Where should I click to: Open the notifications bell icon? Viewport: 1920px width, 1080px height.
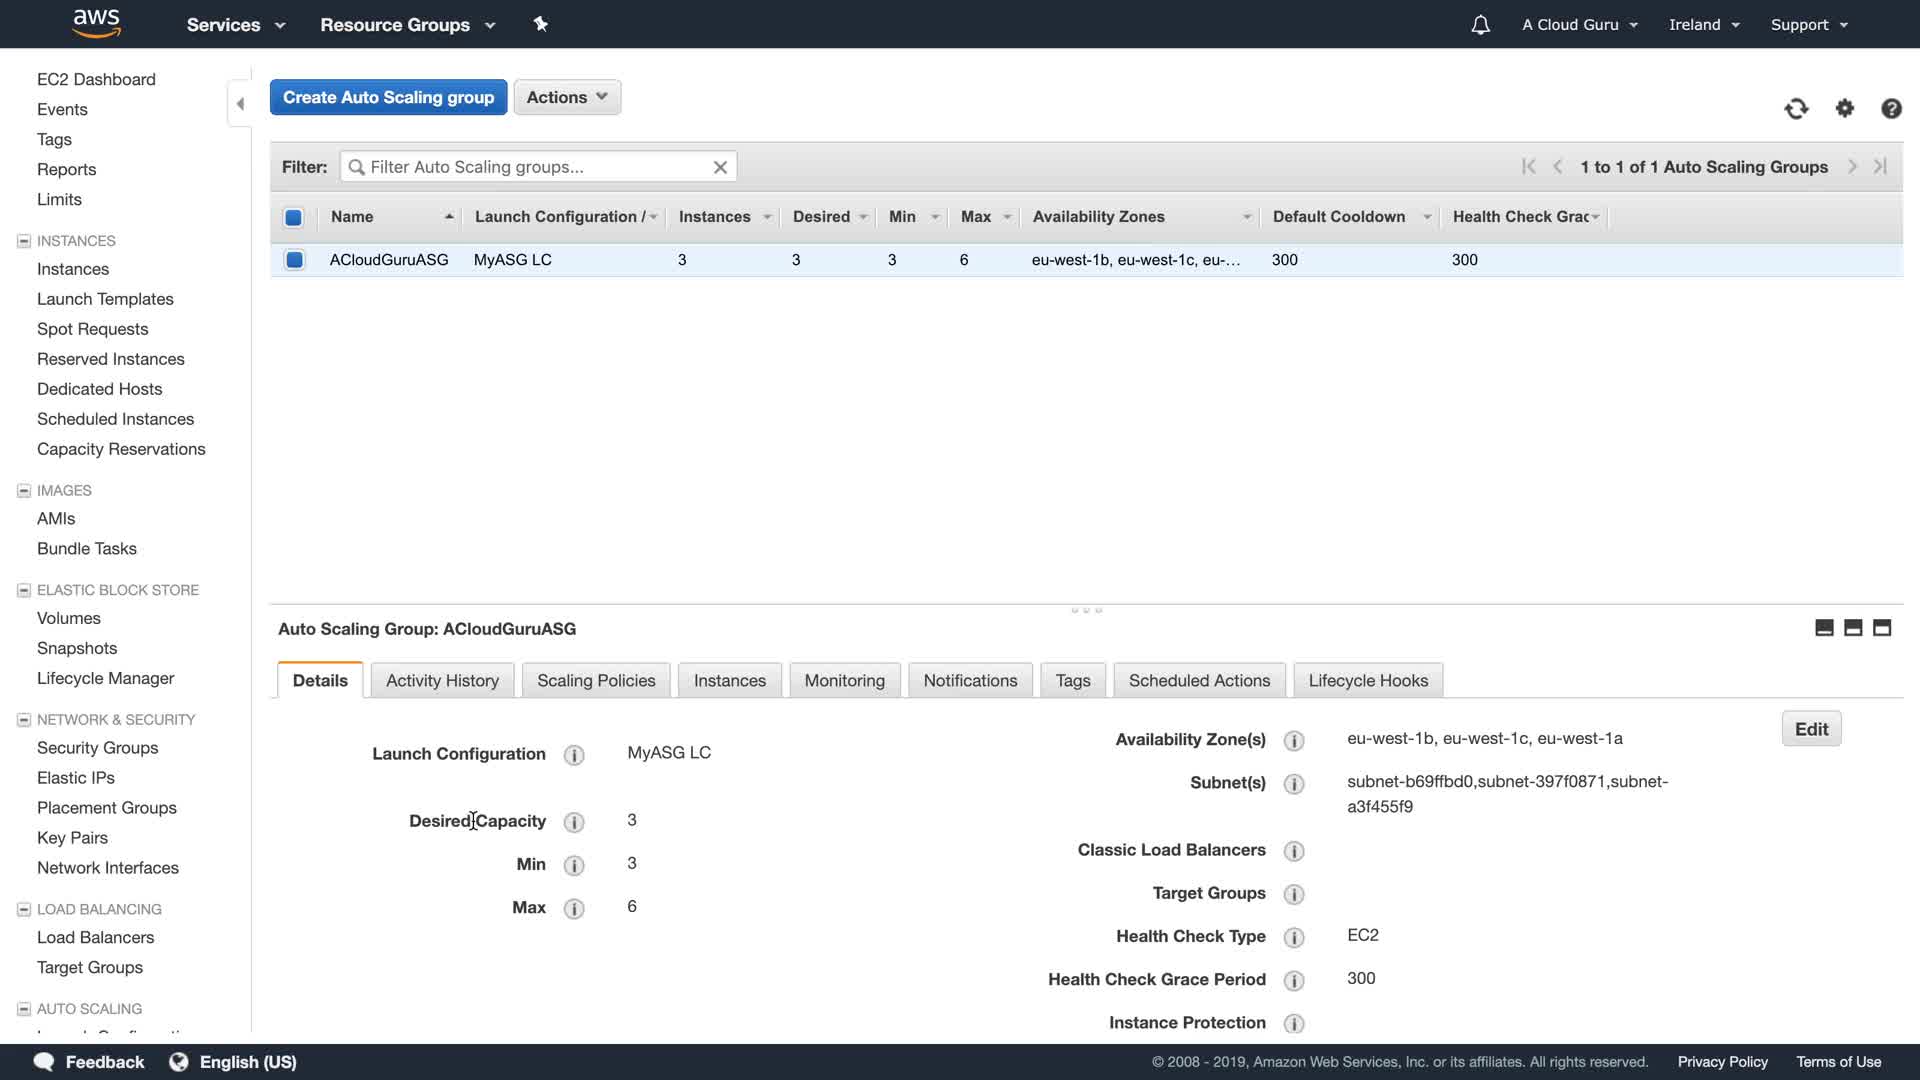coord(1480,25)
